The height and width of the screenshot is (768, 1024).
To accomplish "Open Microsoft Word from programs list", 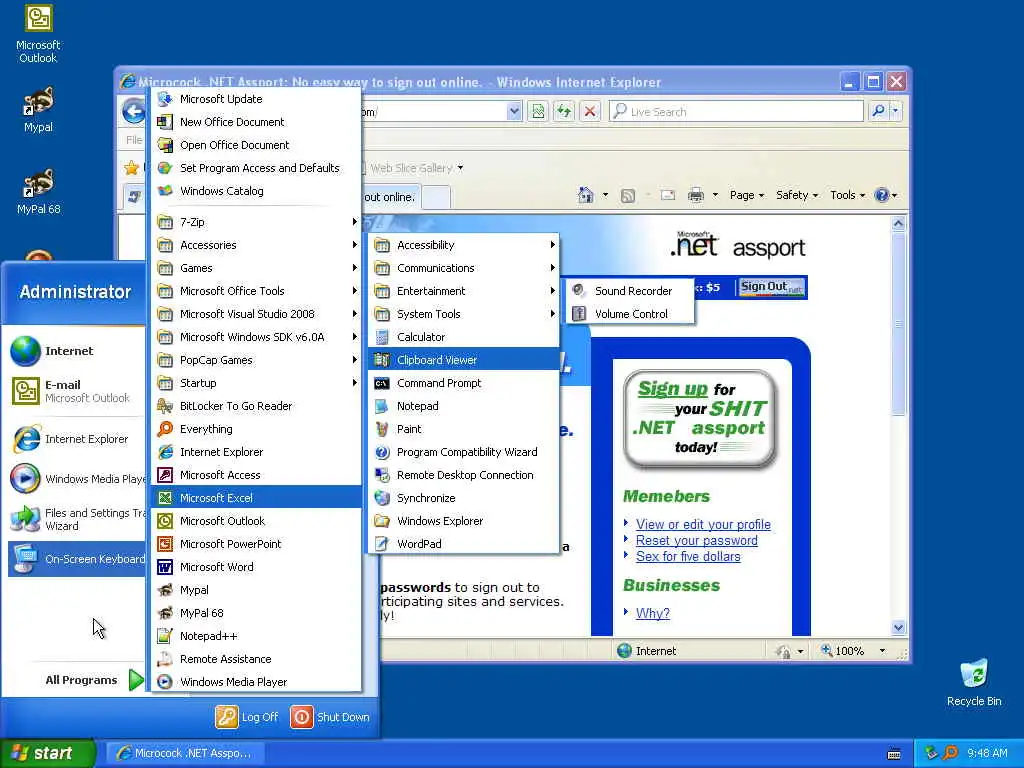I will click(257, 567).
